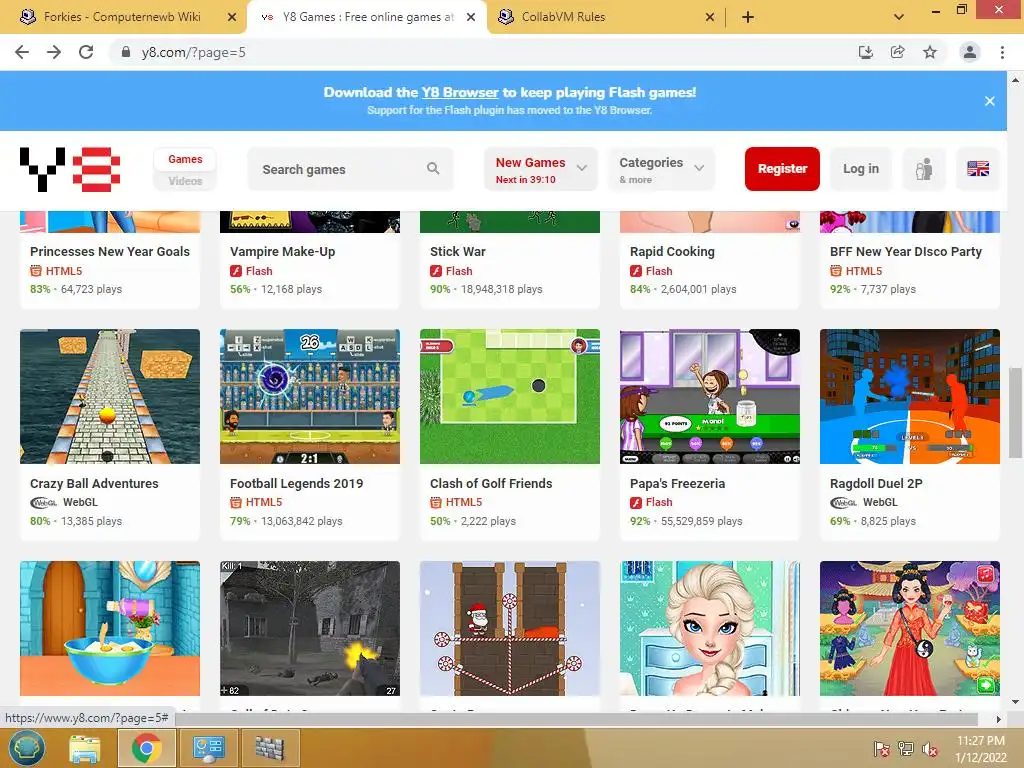Open the Chinese New Year dress-up thumbnail

(910, 628)
